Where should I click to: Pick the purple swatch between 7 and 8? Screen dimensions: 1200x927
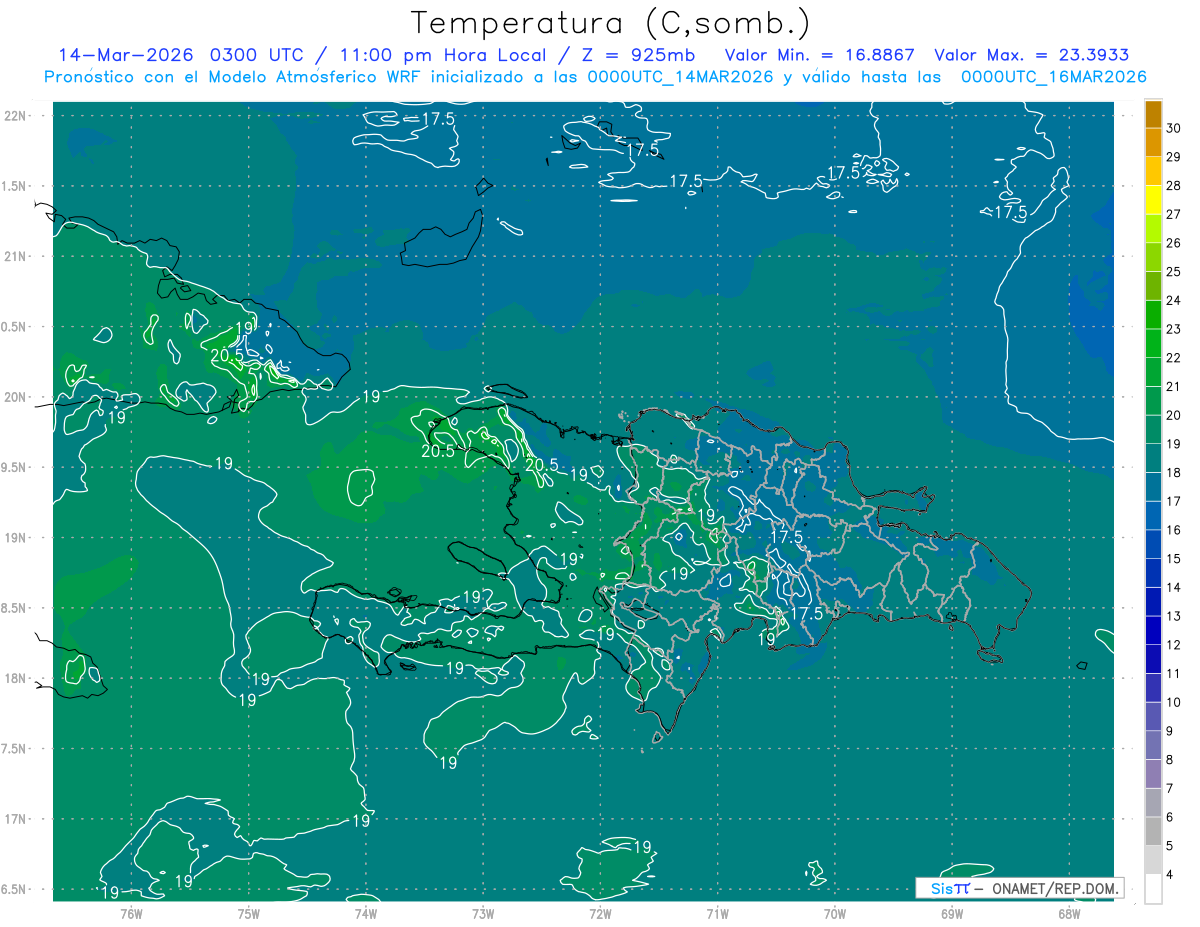click(1153, 775)
